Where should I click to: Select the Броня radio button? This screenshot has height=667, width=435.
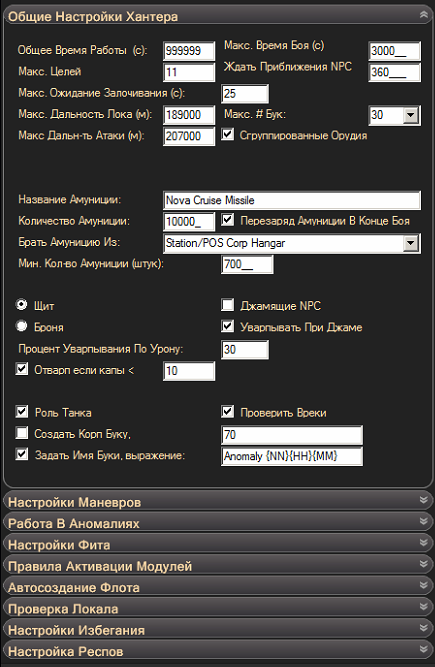tap(21, 326)
